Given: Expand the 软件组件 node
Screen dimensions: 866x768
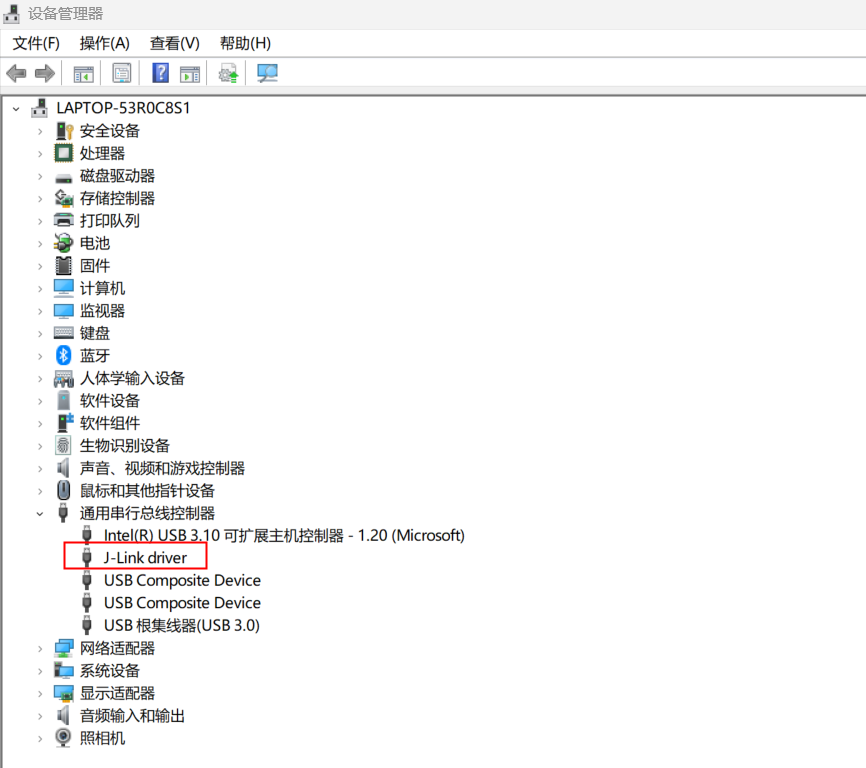Looking at the screenshot, I should [40, 423].
